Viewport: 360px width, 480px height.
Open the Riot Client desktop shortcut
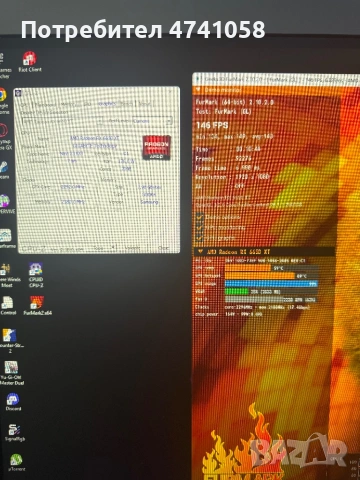(x=30, y=62)
